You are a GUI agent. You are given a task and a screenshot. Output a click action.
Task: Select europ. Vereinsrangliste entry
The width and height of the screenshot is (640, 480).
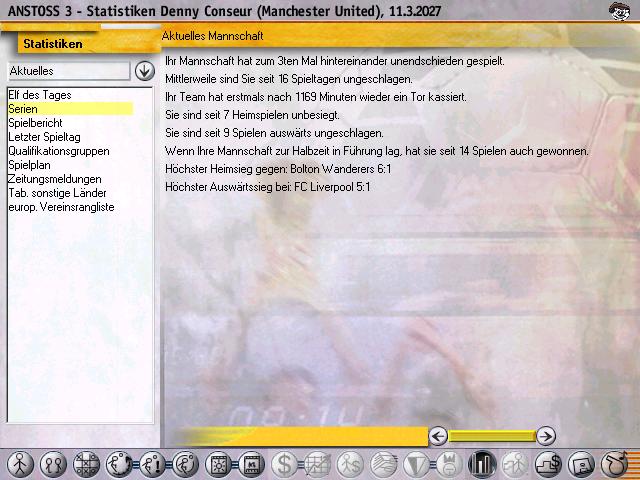click(x=61, y=207)
